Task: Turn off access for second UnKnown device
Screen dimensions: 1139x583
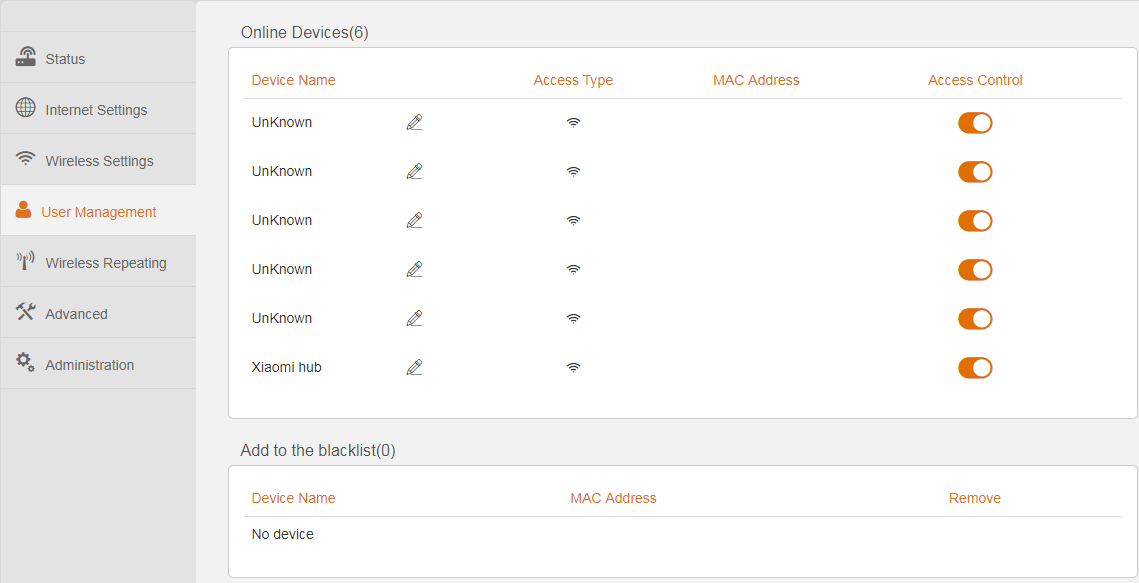Action: point(975,172)
